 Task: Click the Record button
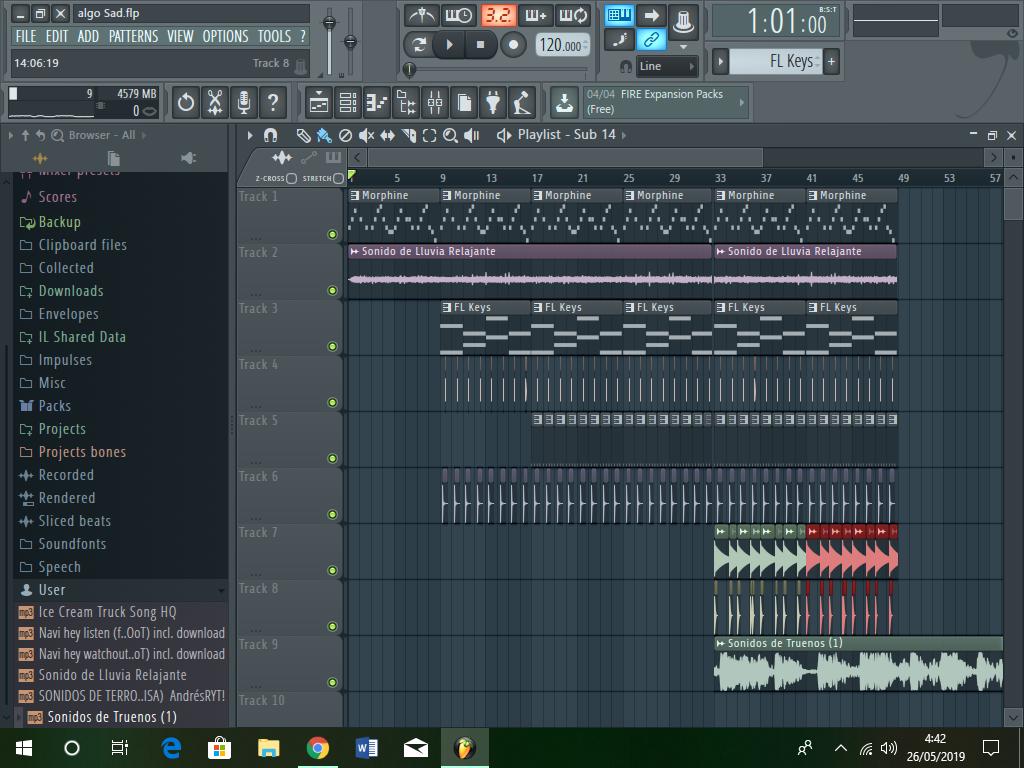tap(513, 45)
